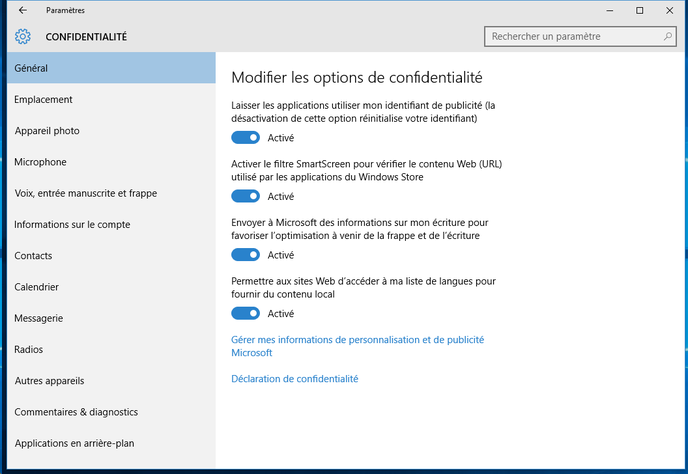Toggle sending writing info to Microsoft
The height and width of the screenshot is (474, 688).
pyautogui.click(x=246, y=255)
